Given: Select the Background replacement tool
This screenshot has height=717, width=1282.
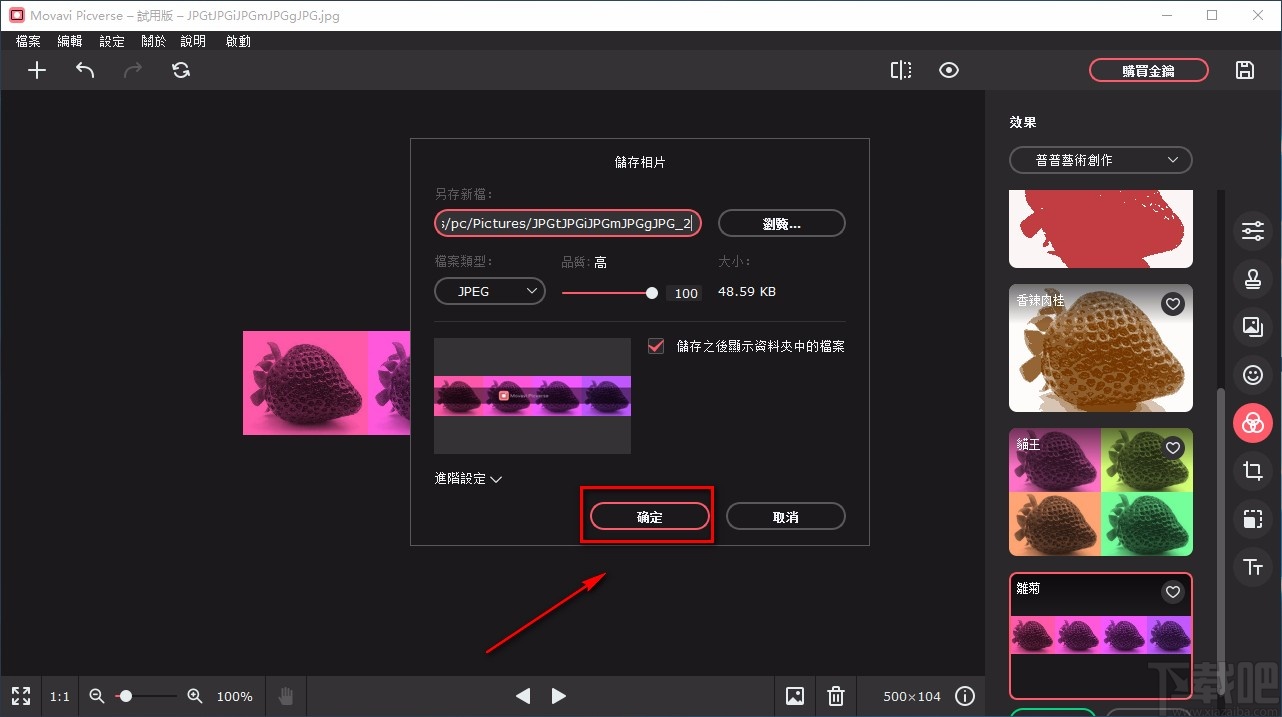Looking at the screenshot, I should click(1252, 327).
